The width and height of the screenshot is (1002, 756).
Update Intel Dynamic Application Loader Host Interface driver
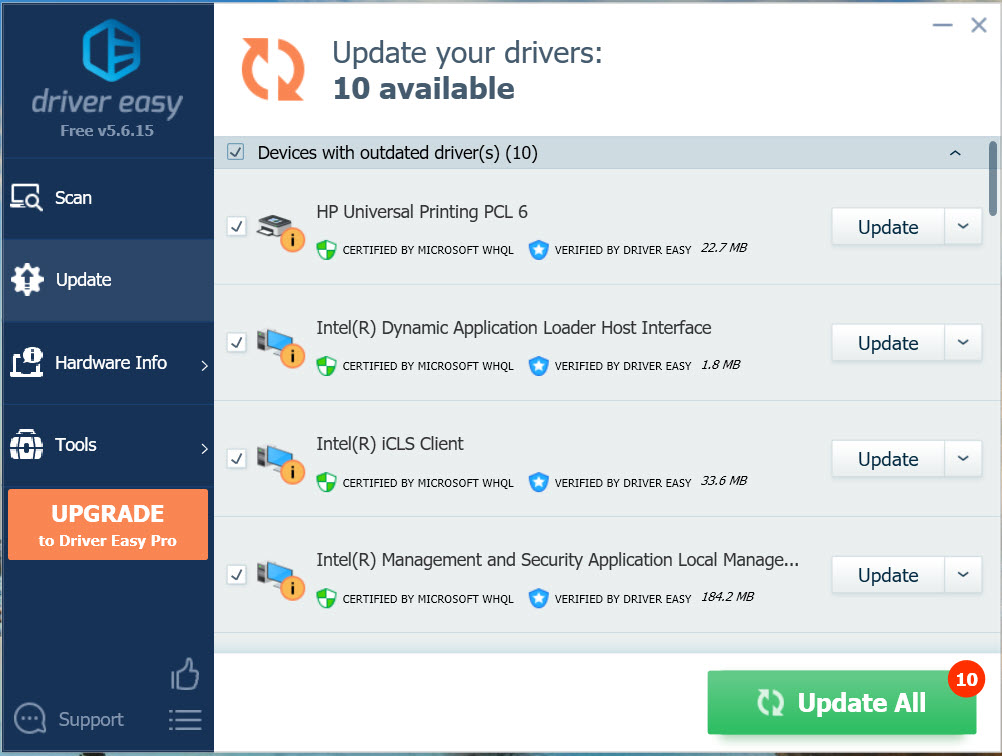[x=888, y=343]
